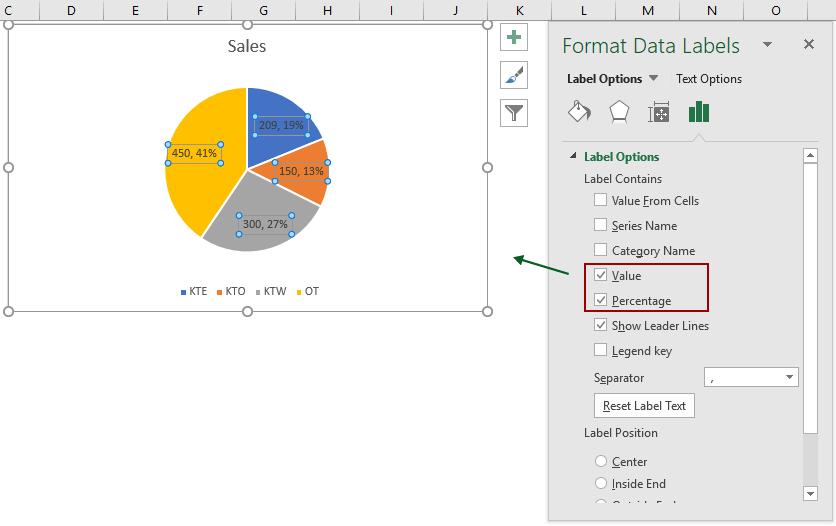This screenshot has height=526, width=836.
Task: Open the Chart Styles brush icon
Action: point(514,75)
